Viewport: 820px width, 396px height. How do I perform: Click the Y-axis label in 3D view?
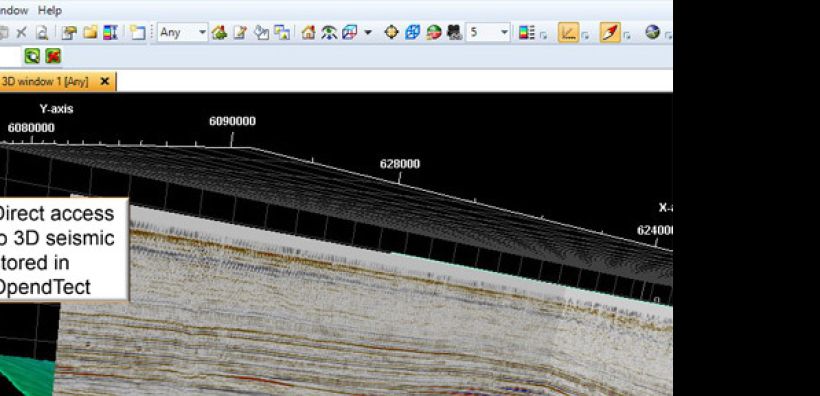56,109
